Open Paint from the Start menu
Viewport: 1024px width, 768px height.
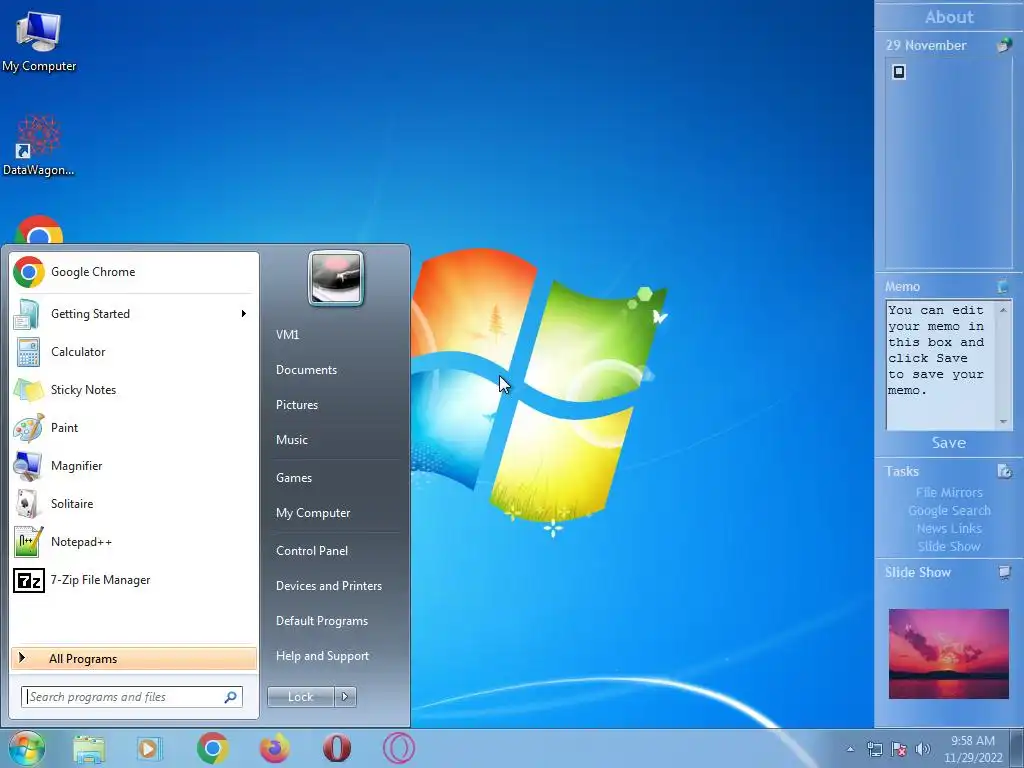coord(134,428)
